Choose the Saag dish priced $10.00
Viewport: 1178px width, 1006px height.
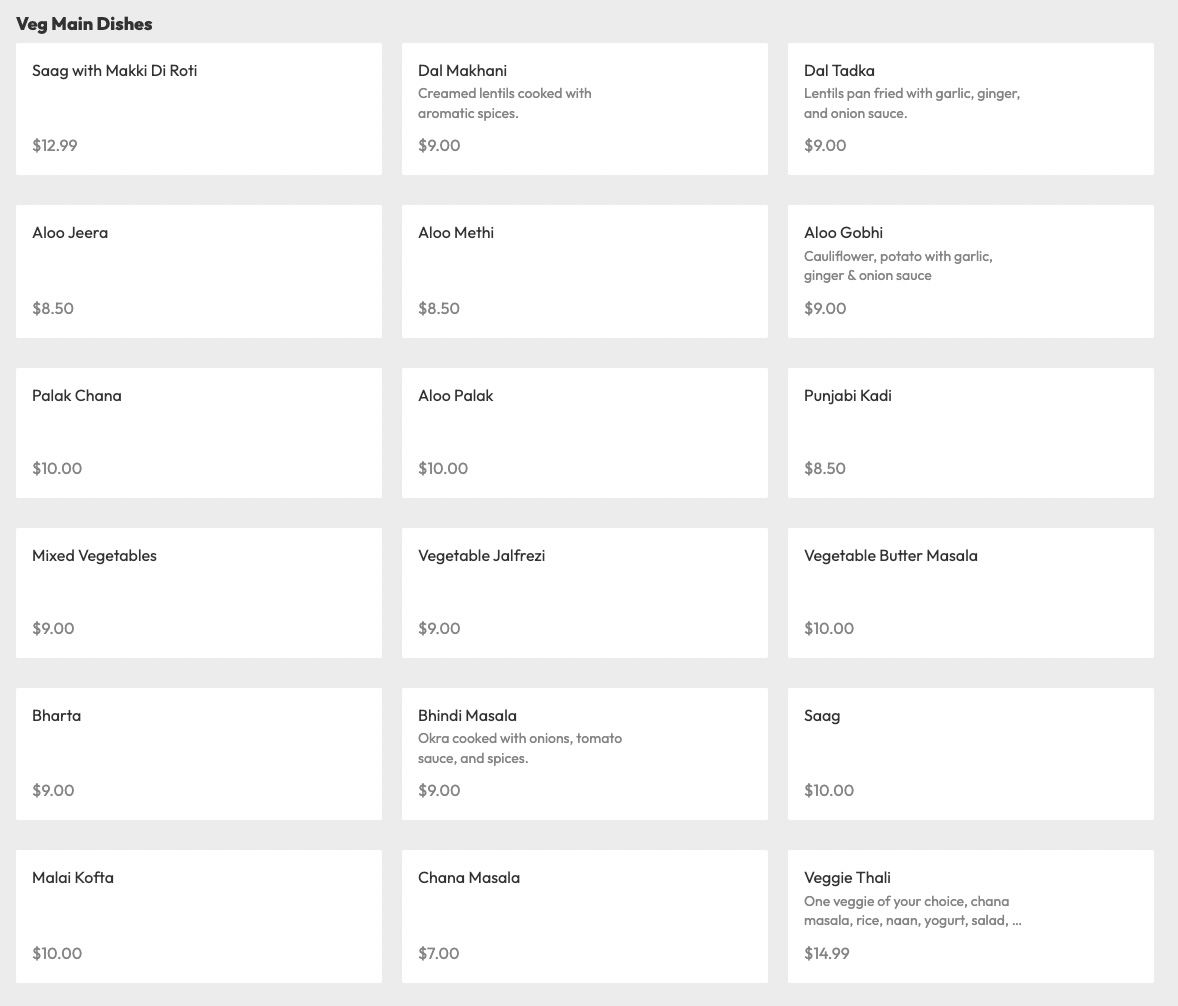pyautogui.click(x=970, y=753)
